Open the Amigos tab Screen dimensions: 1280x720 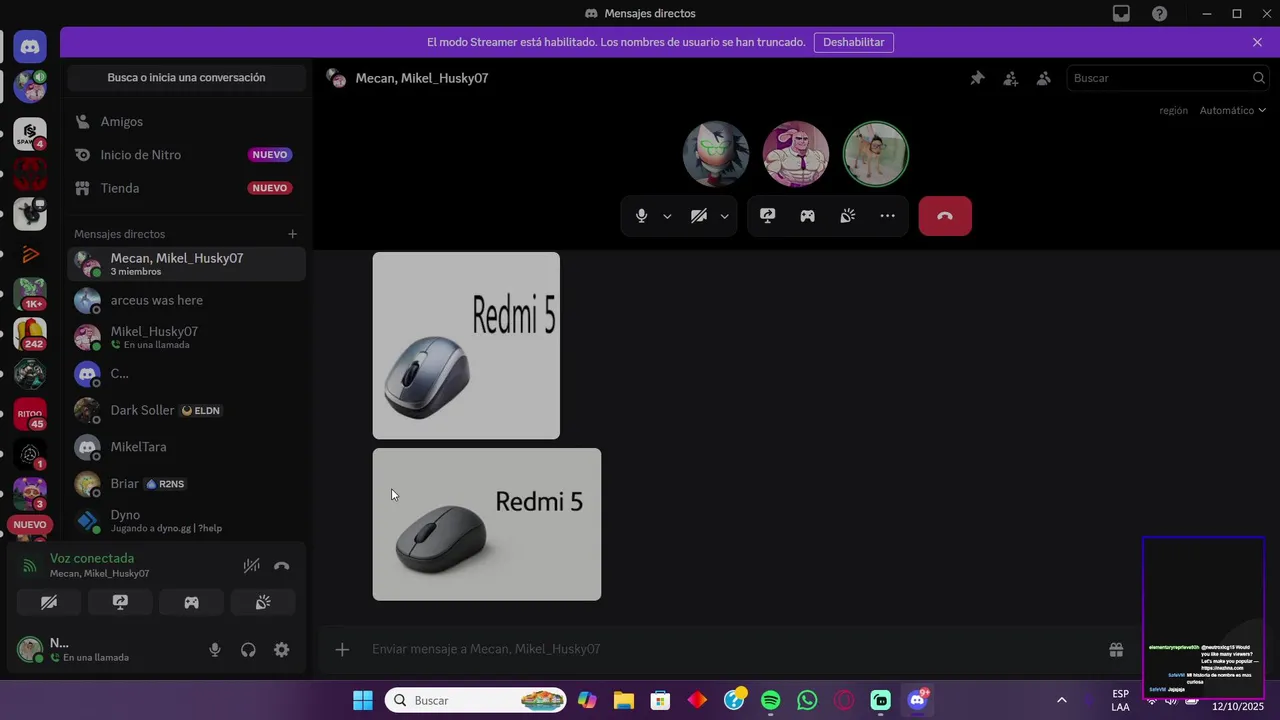click(187, 121)
